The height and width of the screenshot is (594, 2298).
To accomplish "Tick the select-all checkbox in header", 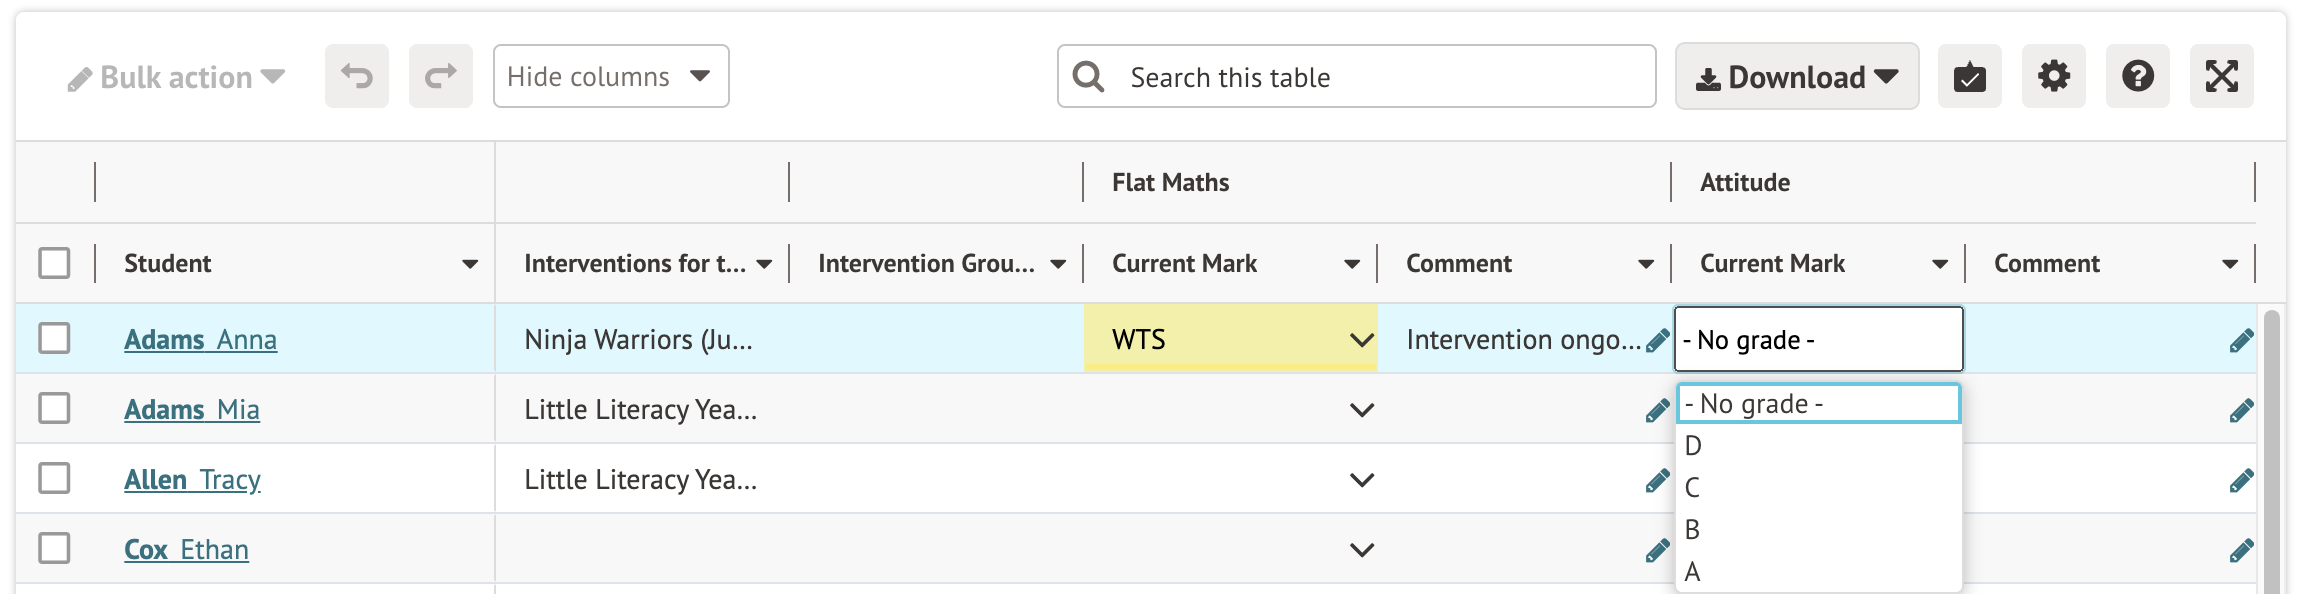I will (x=54, y=263).
